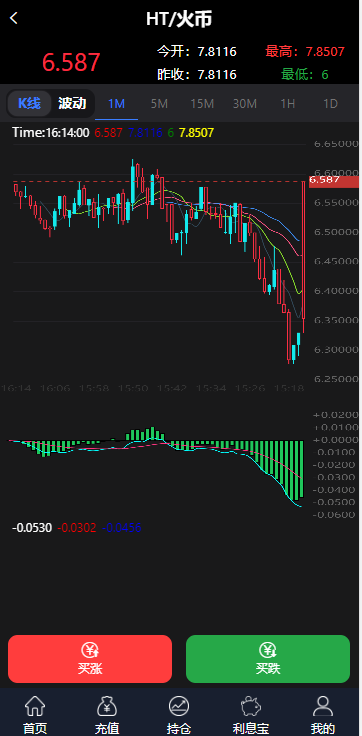
Task: Select the 1M timeframe tab
Action: tap(116, 104)
